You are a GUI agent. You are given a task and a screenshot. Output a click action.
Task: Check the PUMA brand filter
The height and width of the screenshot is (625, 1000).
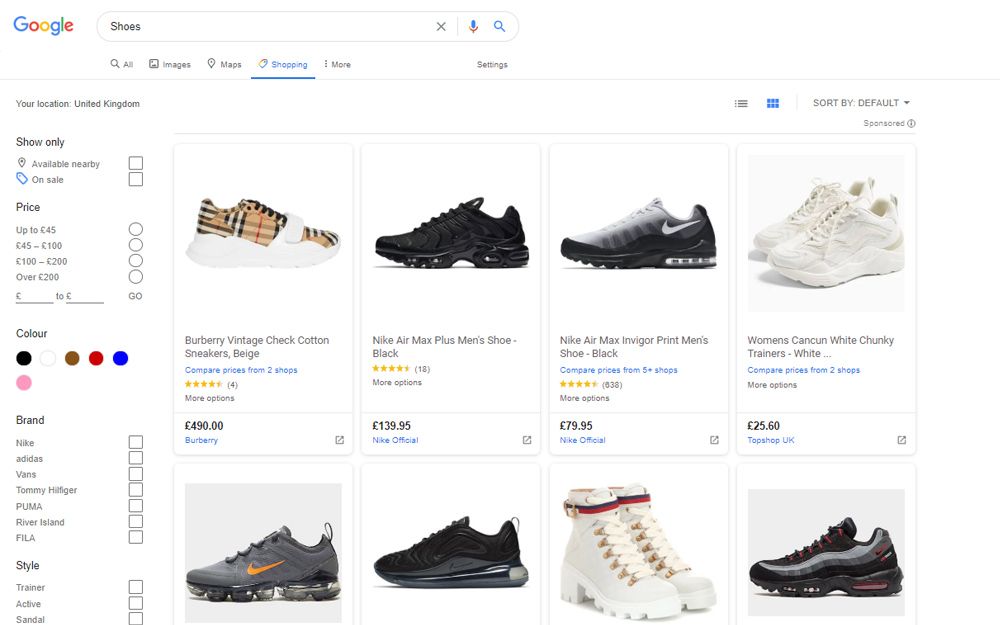[136, 506]
